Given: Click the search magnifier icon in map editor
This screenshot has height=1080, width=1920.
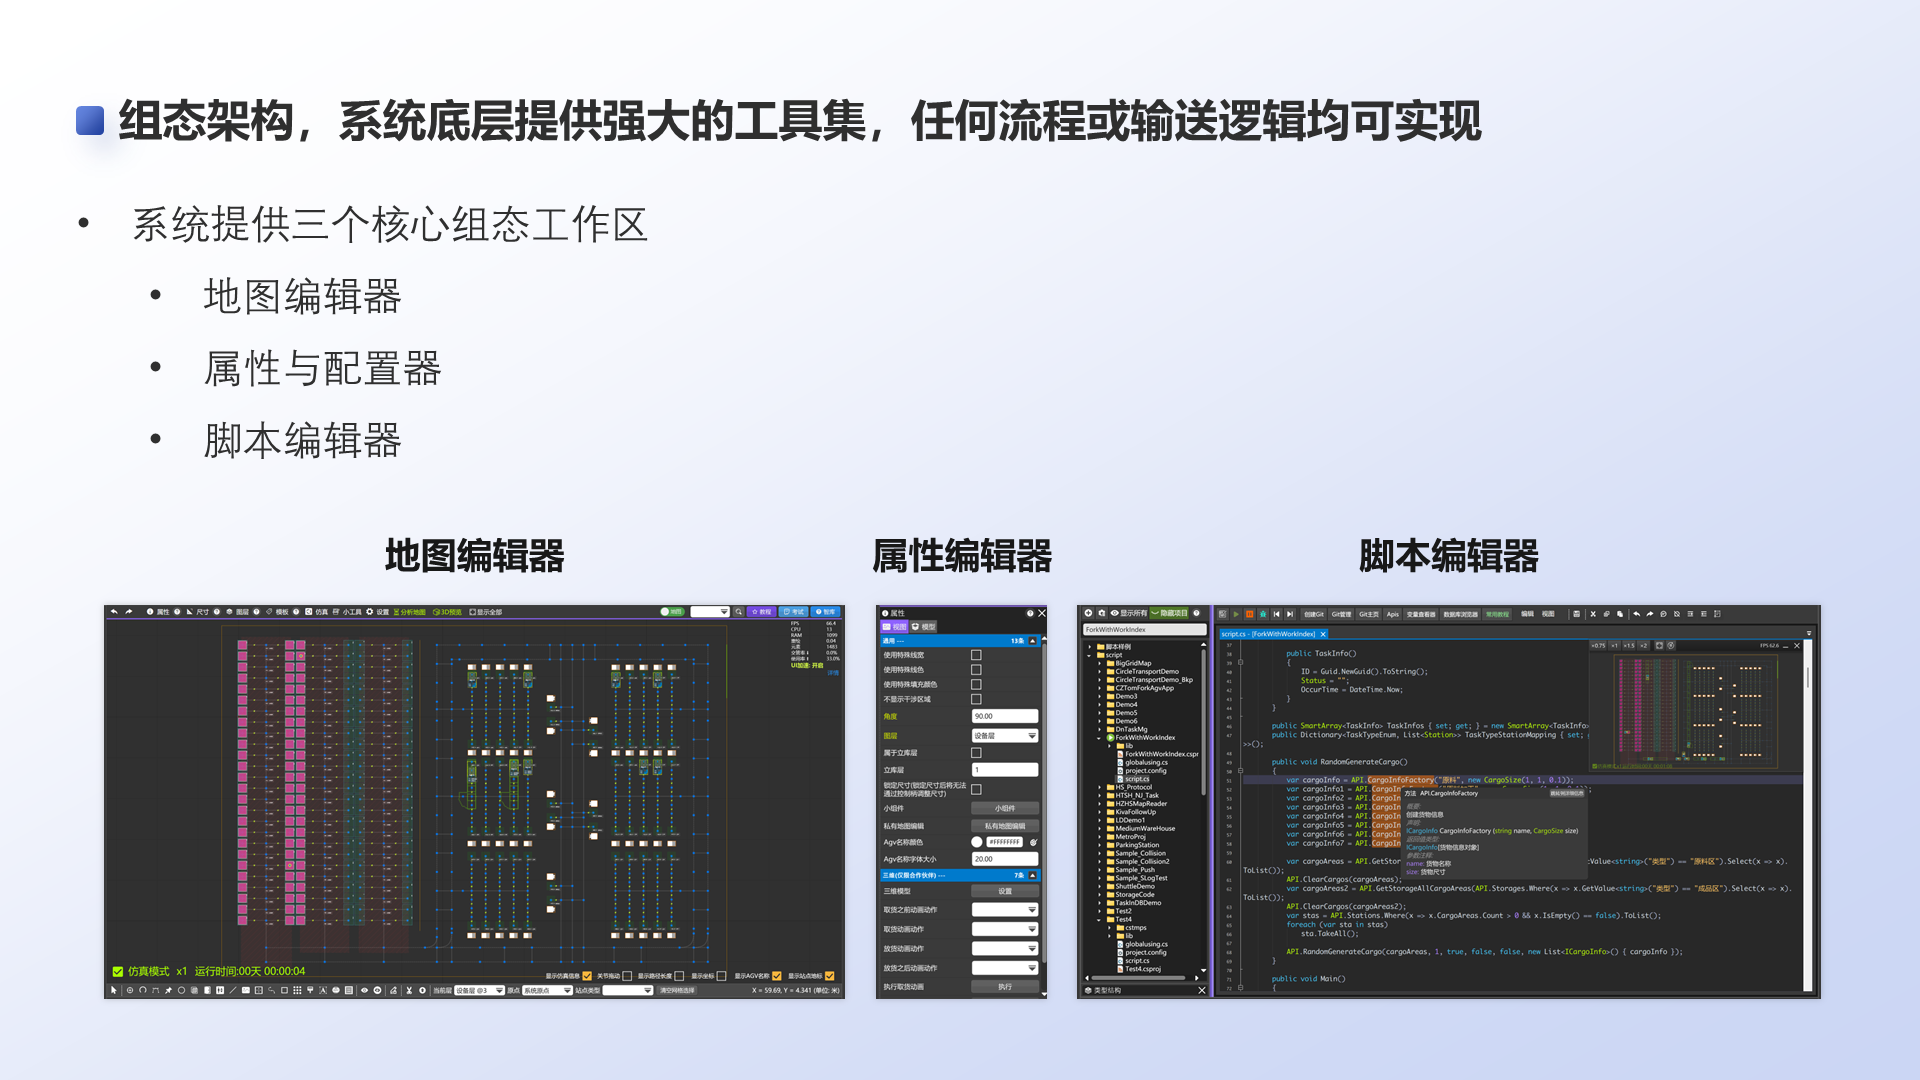Looking at the screenshot, I should pos(739,611).
